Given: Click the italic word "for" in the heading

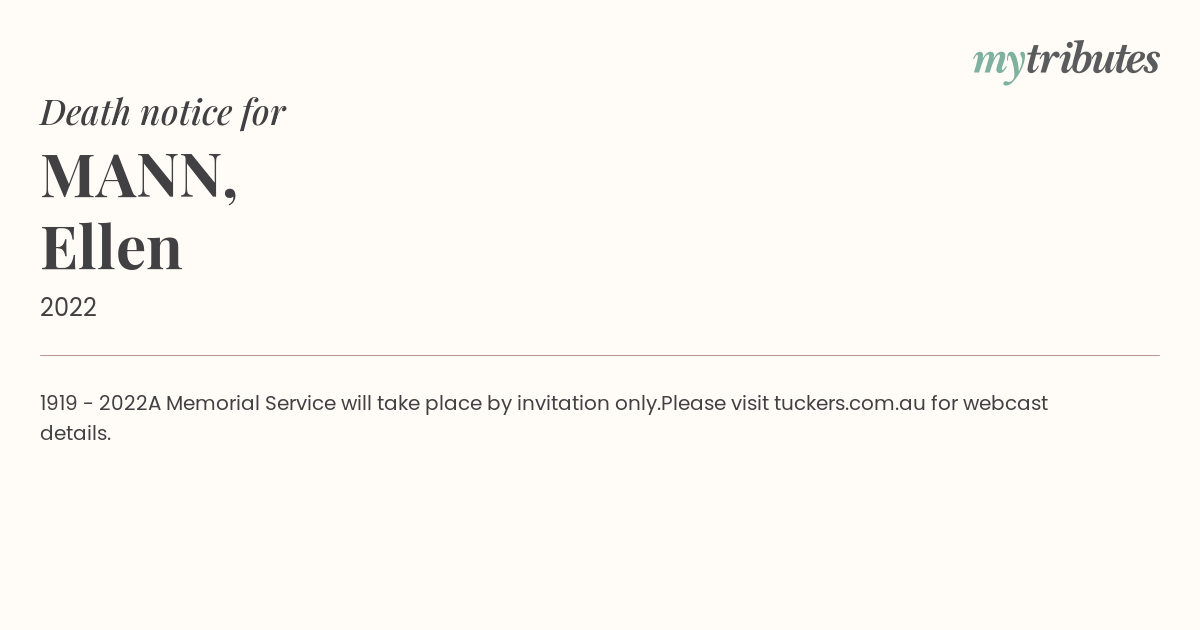Looking at the screenshot, I should 263,113.
